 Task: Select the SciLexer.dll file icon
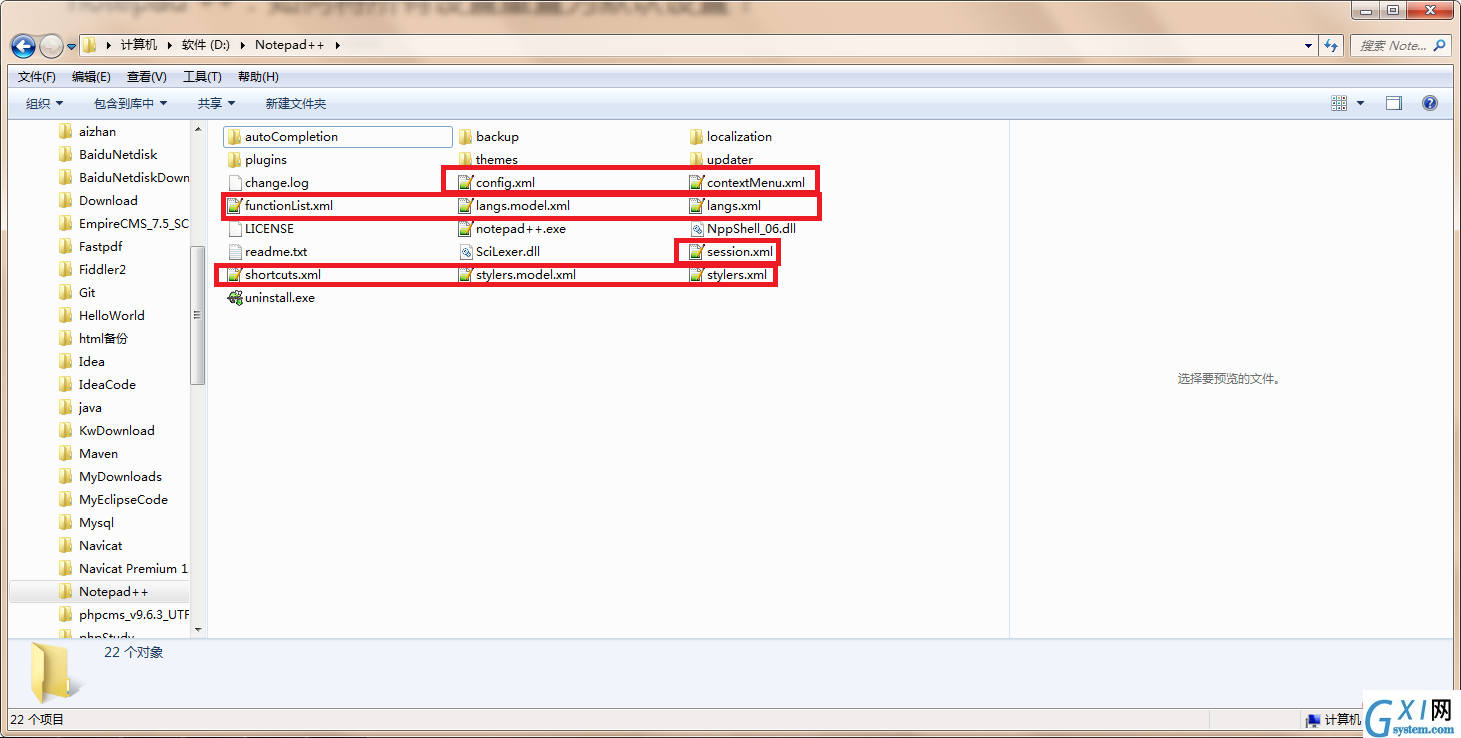465,252
